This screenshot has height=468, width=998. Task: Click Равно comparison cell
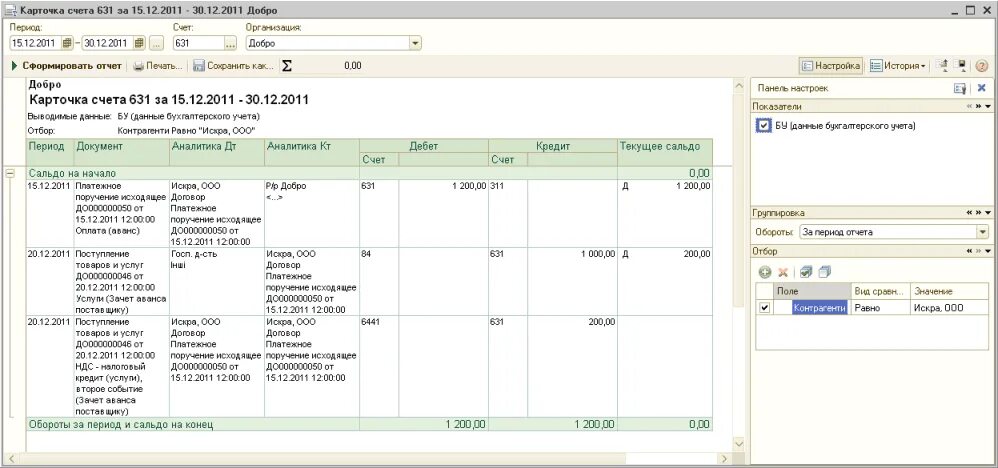coord(879,308)
